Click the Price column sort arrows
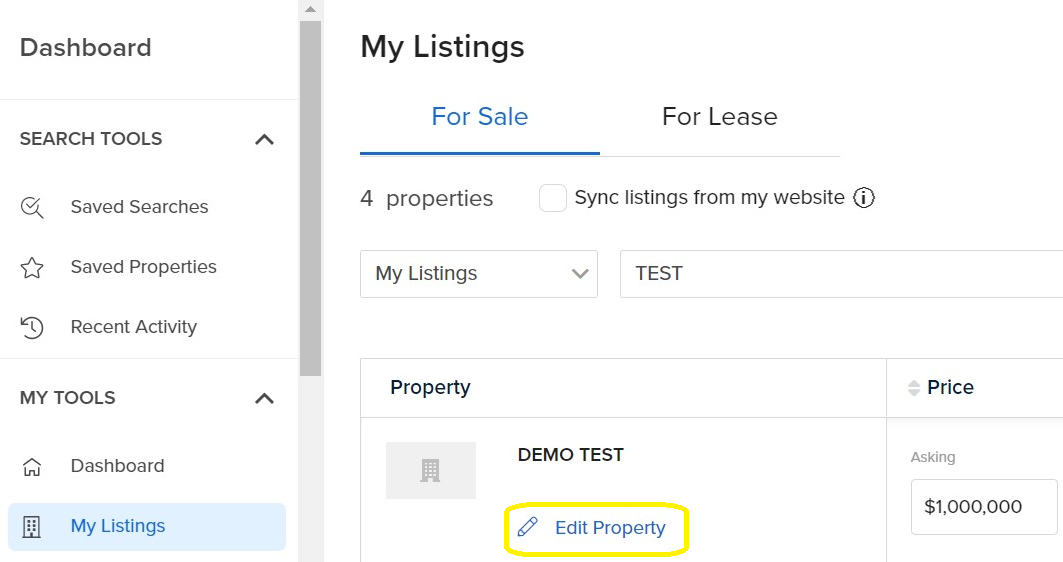Image resolution: width=1063 pixels, height=562 pixels. [913, 388]
